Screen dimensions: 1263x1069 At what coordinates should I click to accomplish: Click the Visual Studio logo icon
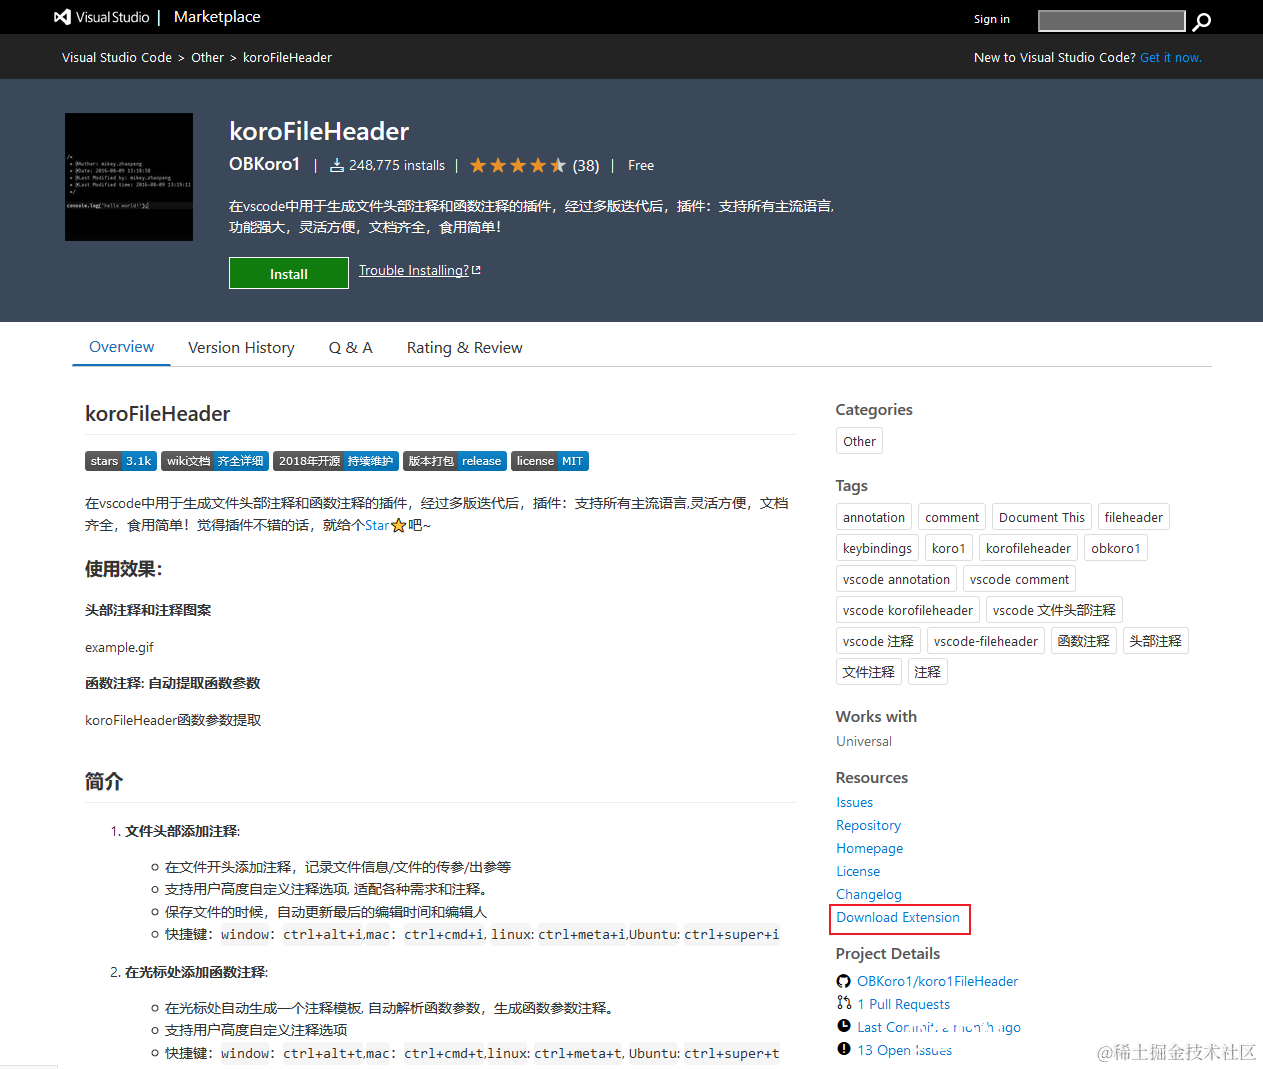click(x=62, y=17)
